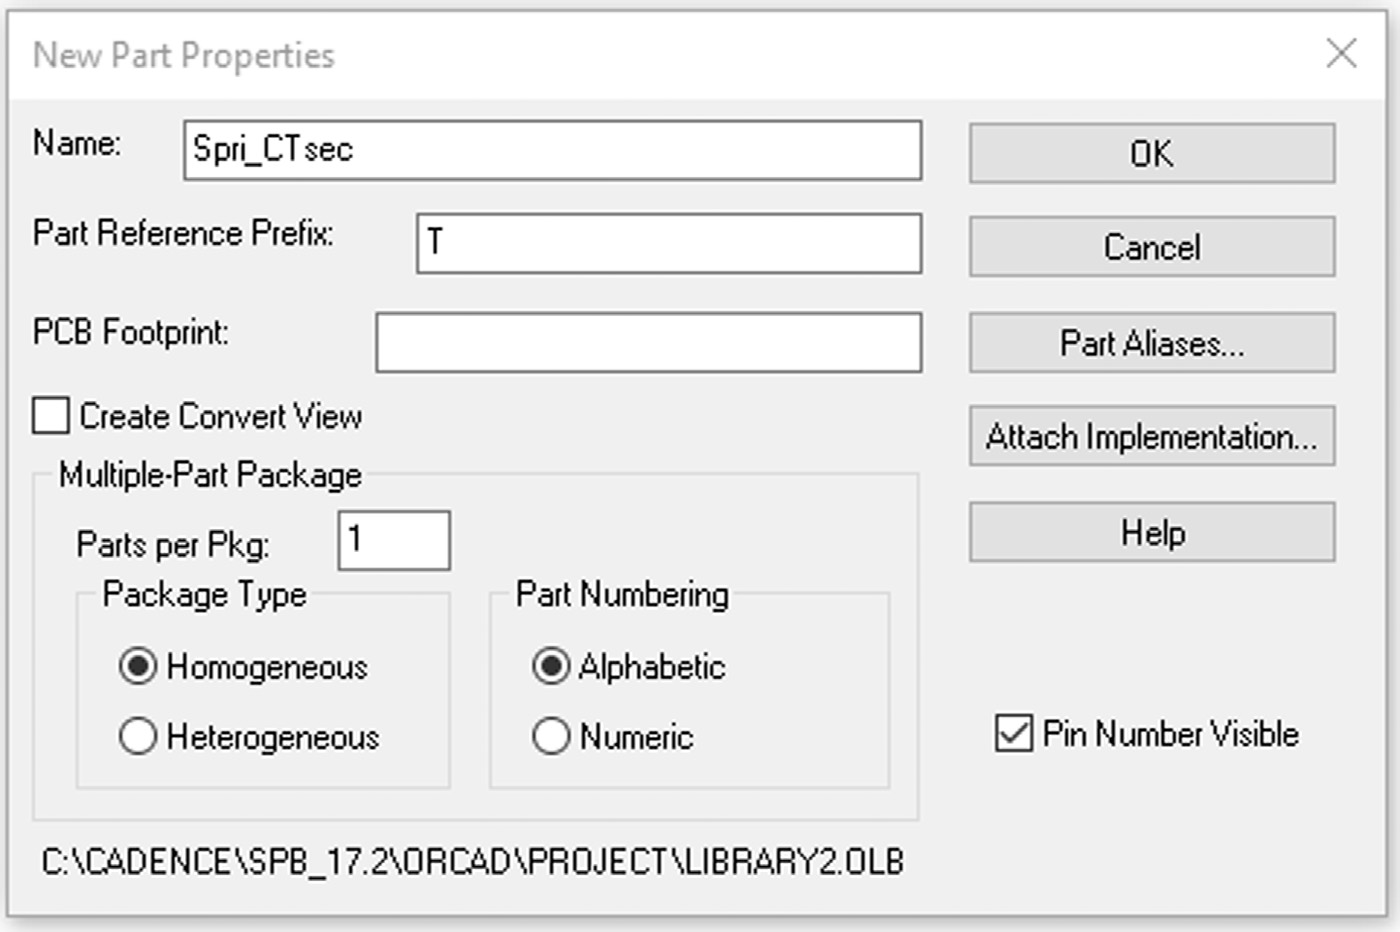Open the Part Aliases dialog
The width and height of the screenshot is (1400, 932).
[1151, 343]
